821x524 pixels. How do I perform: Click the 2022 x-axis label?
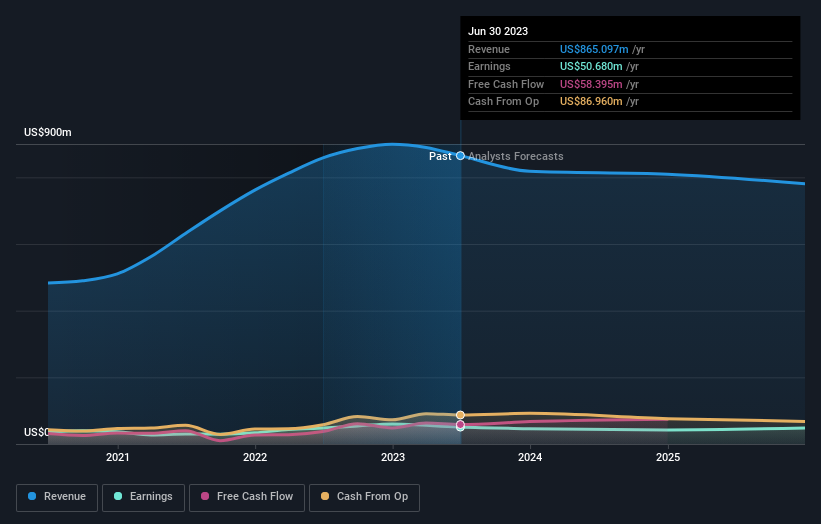click(x=255, y=458)
